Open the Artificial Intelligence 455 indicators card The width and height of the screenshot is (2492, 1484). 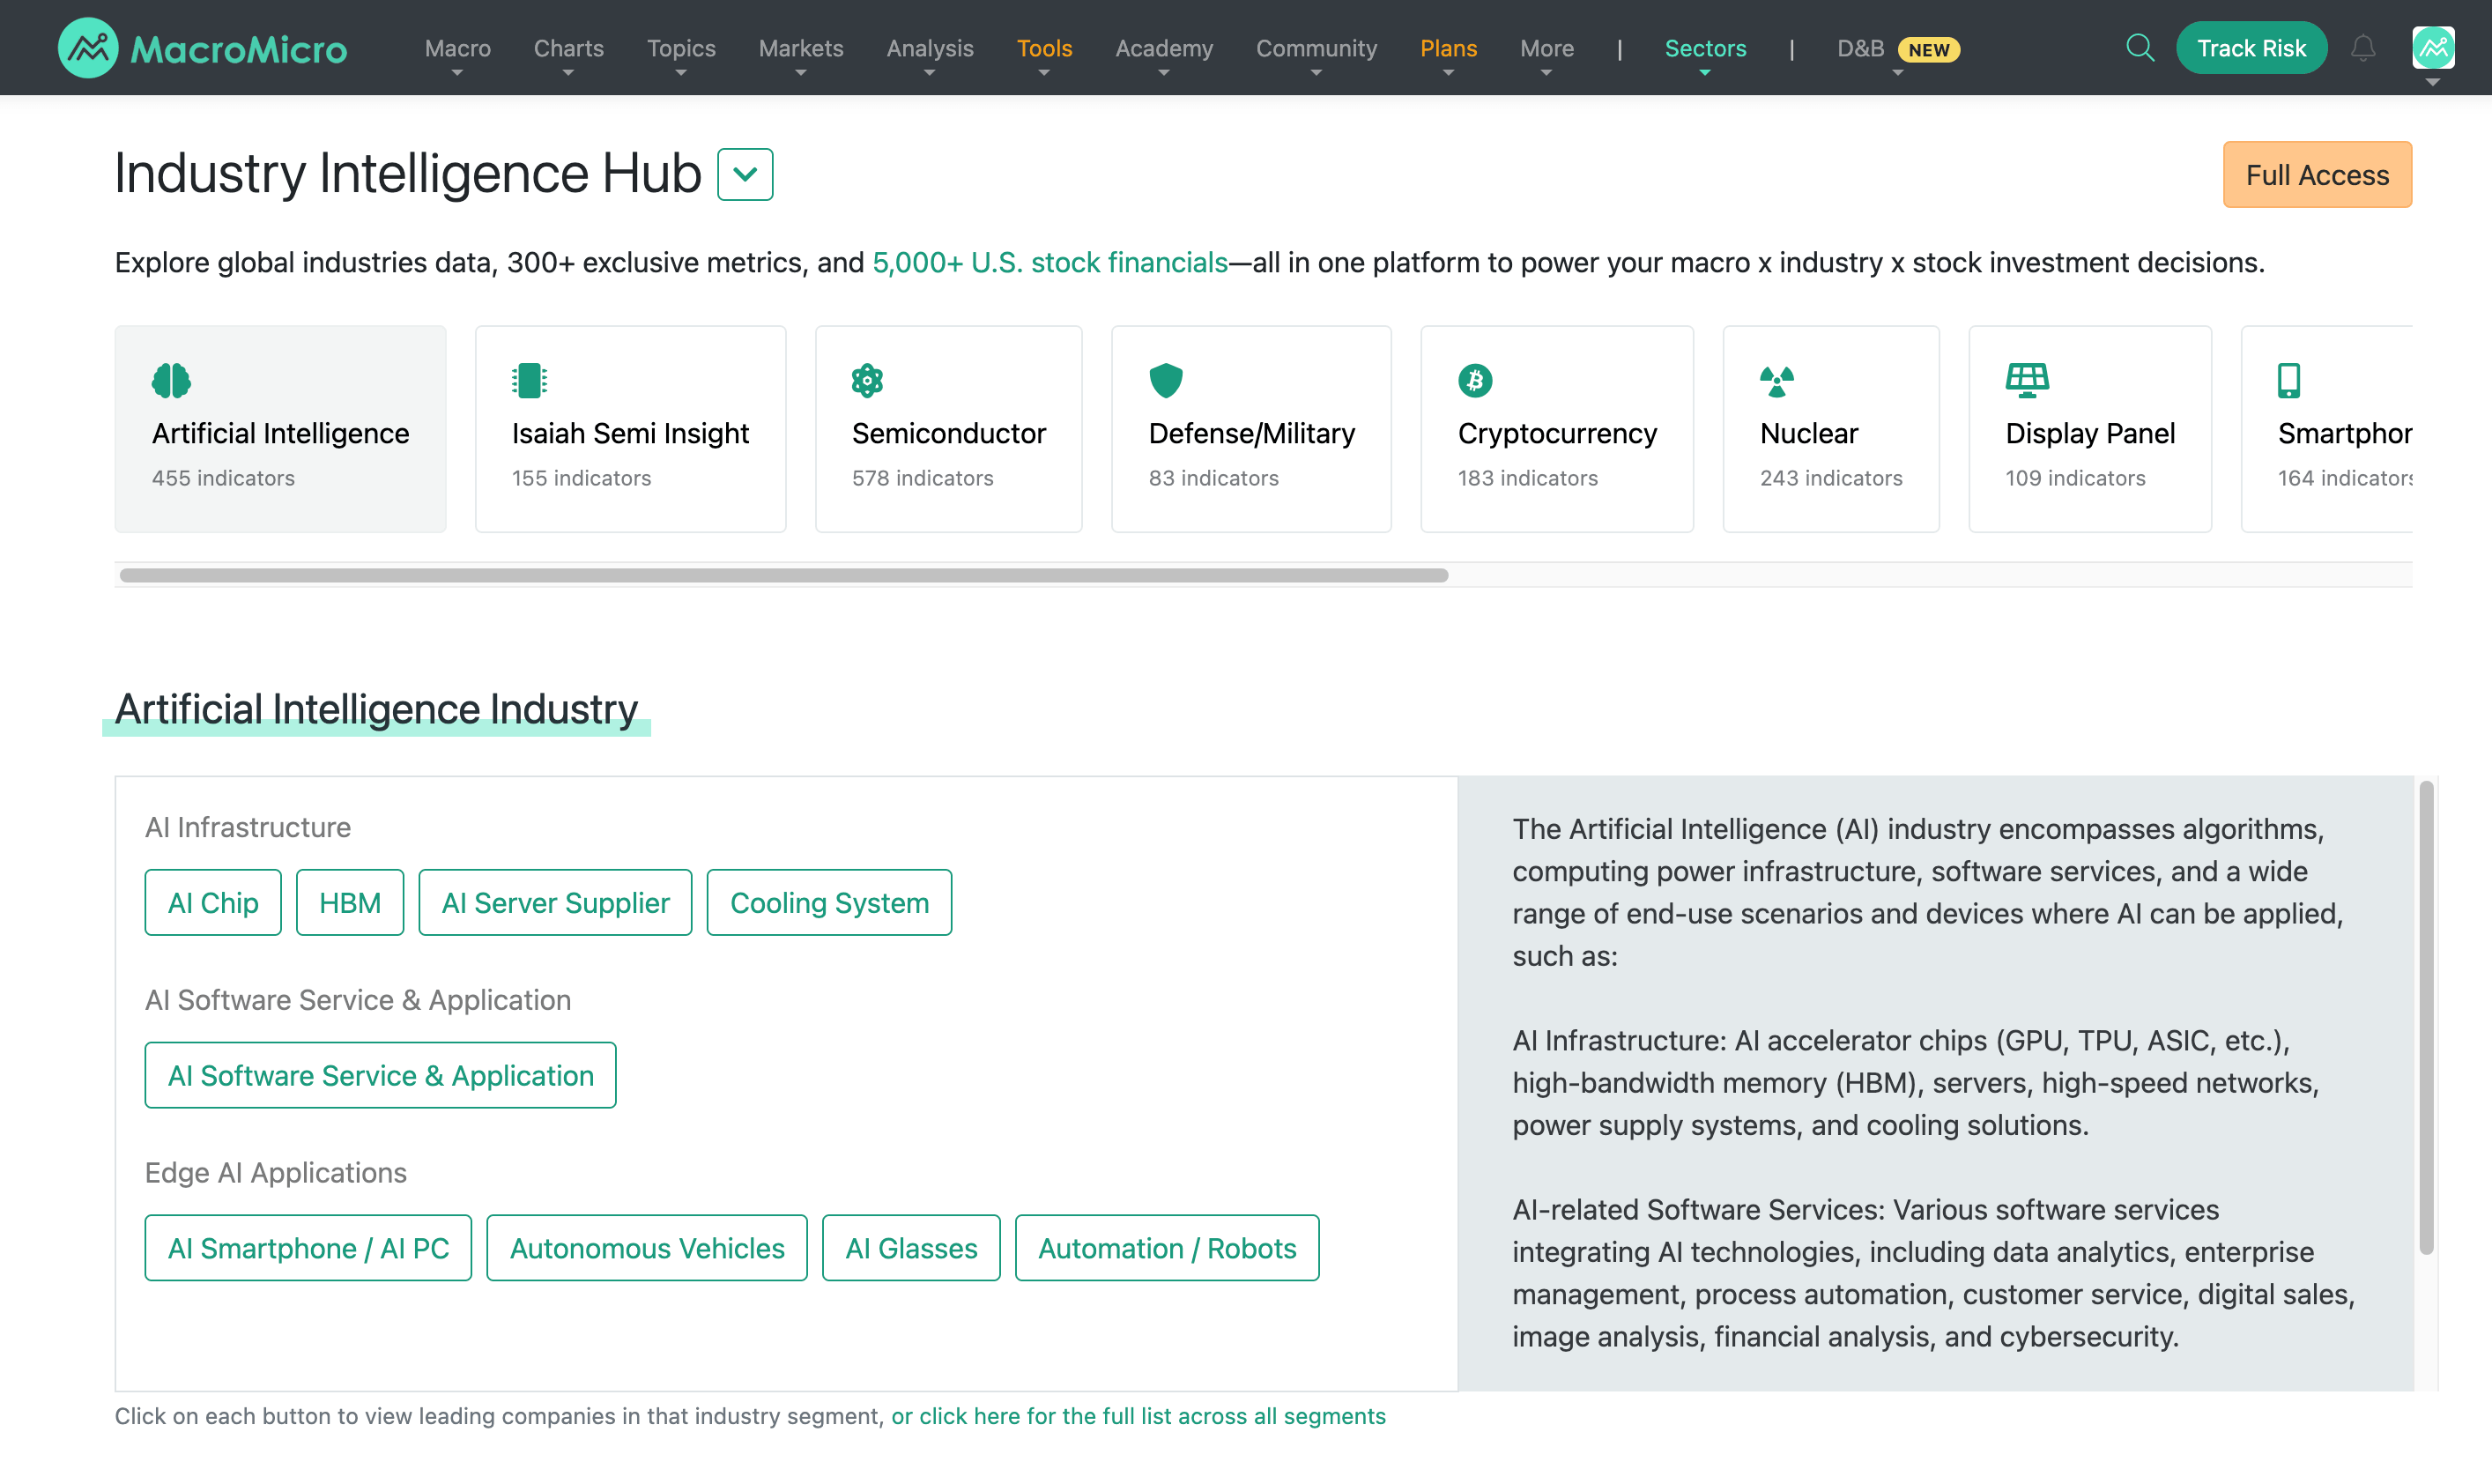tap(280, 429)
